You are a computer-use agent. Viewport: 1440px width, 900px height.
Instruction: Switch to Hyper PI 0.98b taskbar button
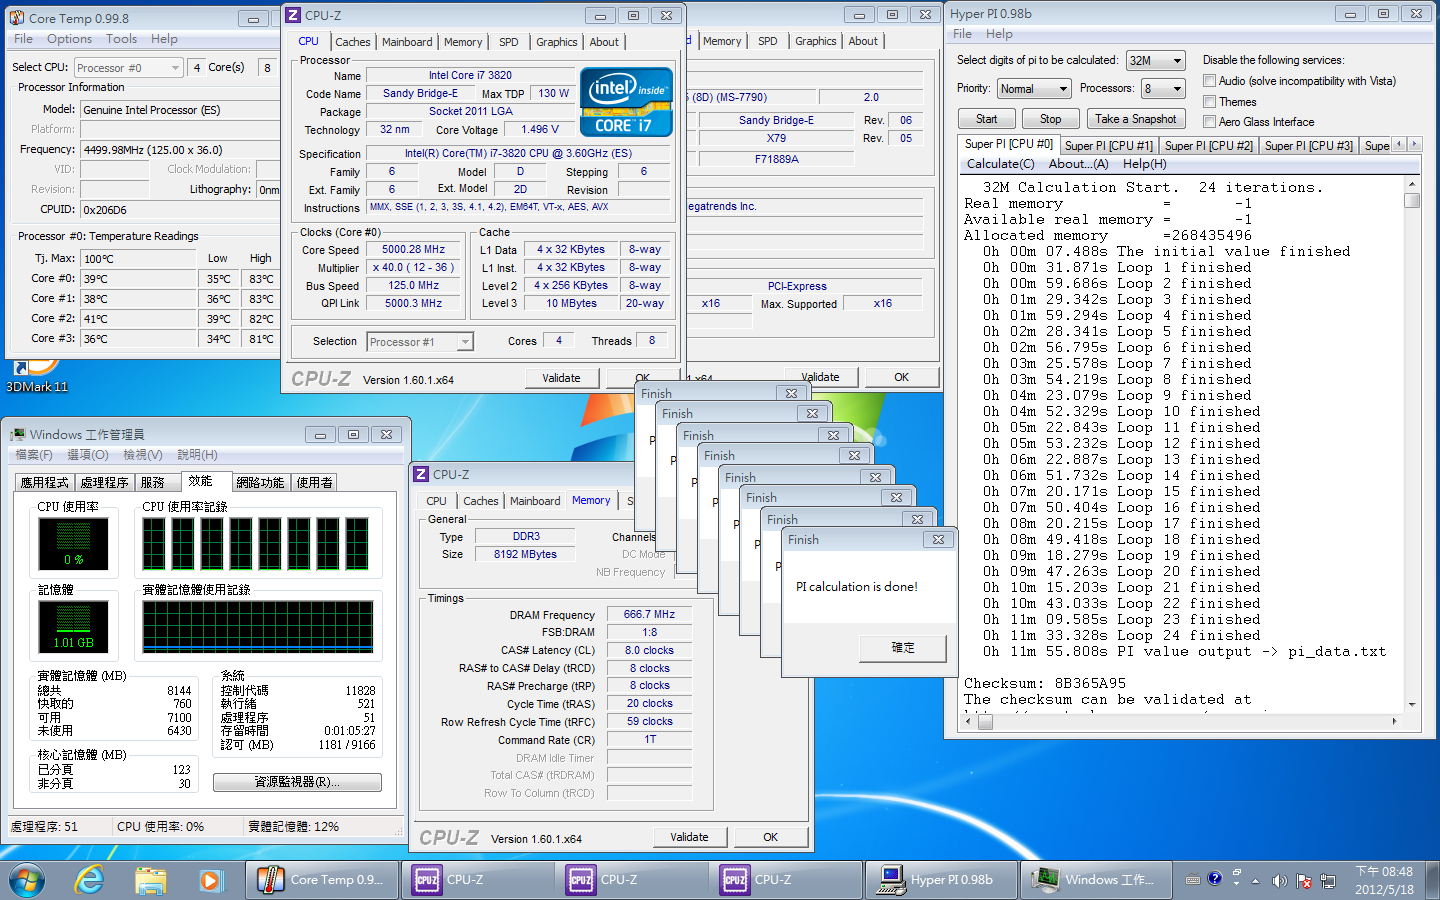coord(941,880)
